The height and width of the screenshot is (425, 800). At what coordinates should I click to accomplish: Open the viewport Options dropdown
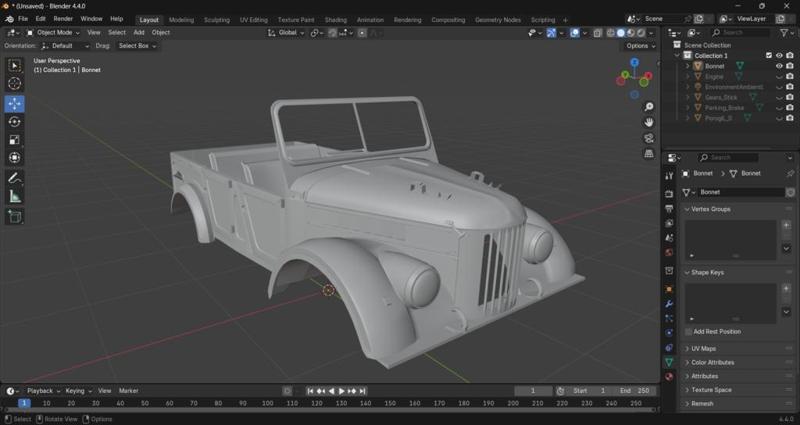click(x=640, y=46)
